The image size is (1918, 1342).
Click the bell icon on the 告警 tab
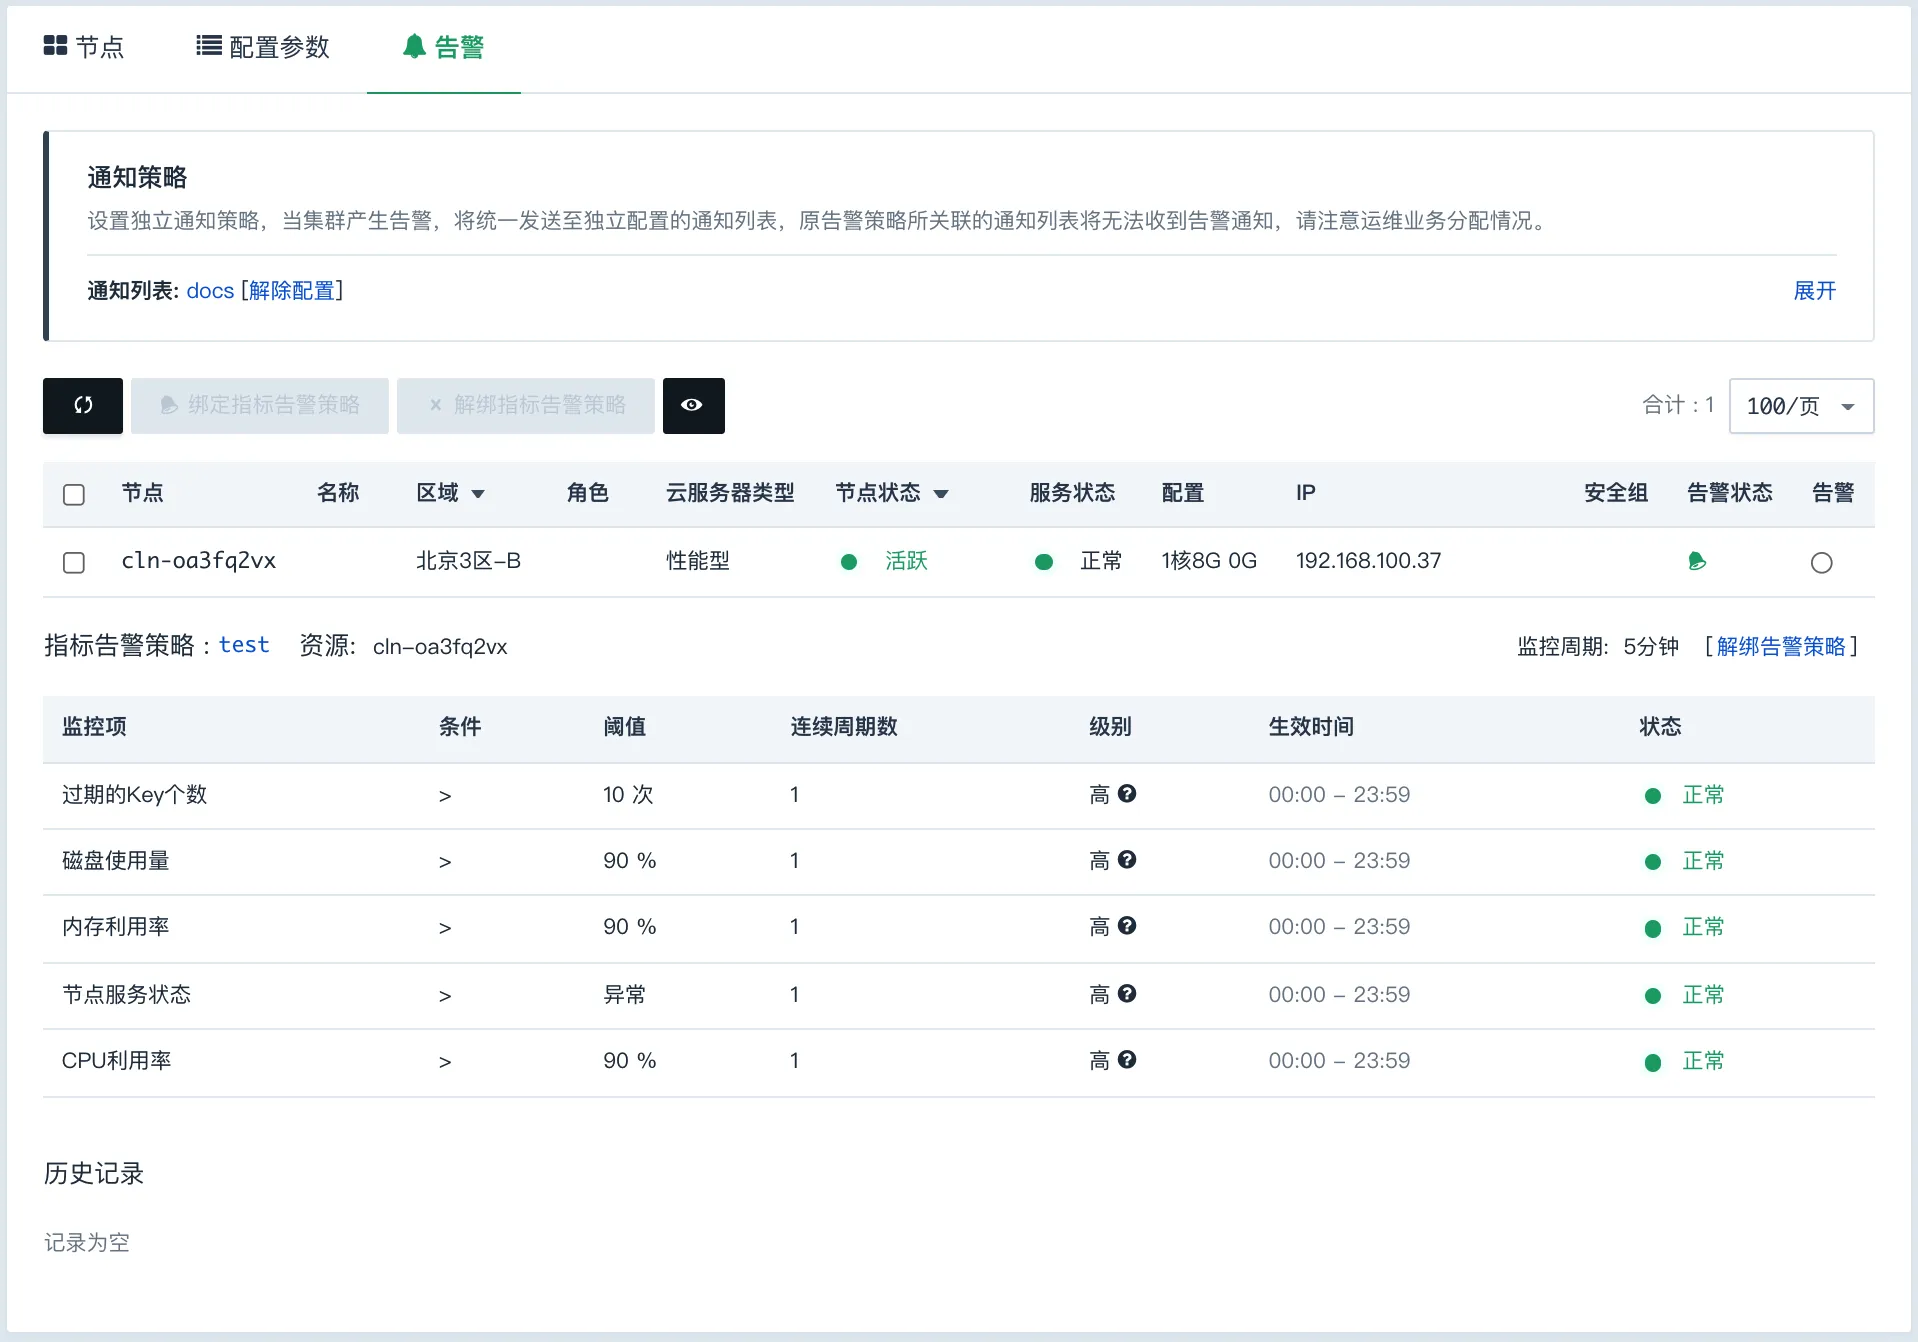(414, 46)
